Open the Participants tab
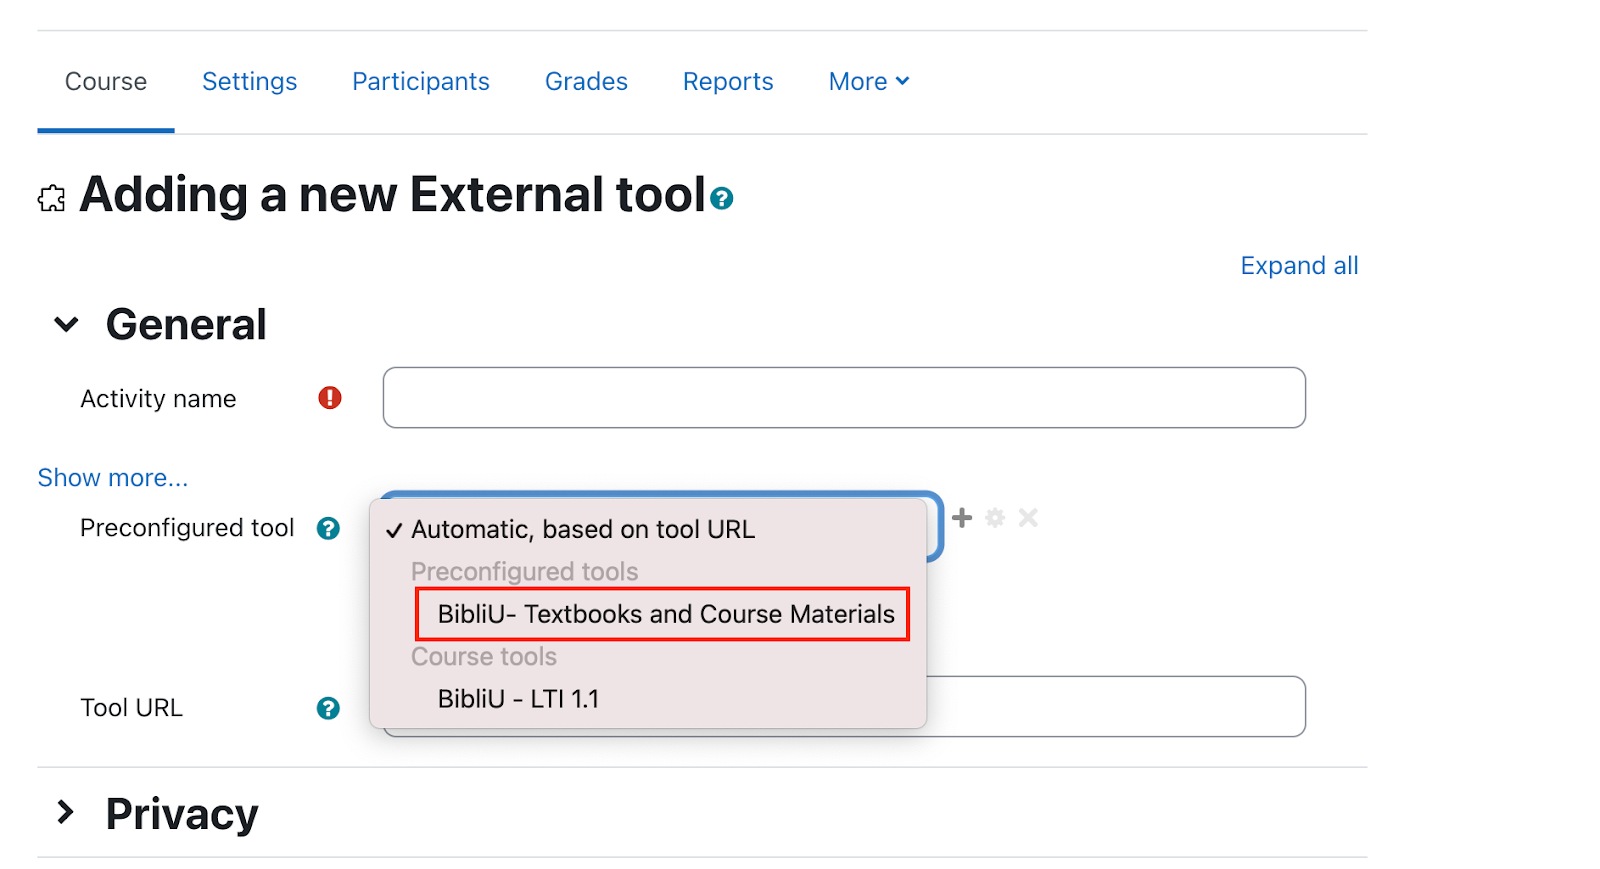This screenshot has width=1600, height=869. 421,81
